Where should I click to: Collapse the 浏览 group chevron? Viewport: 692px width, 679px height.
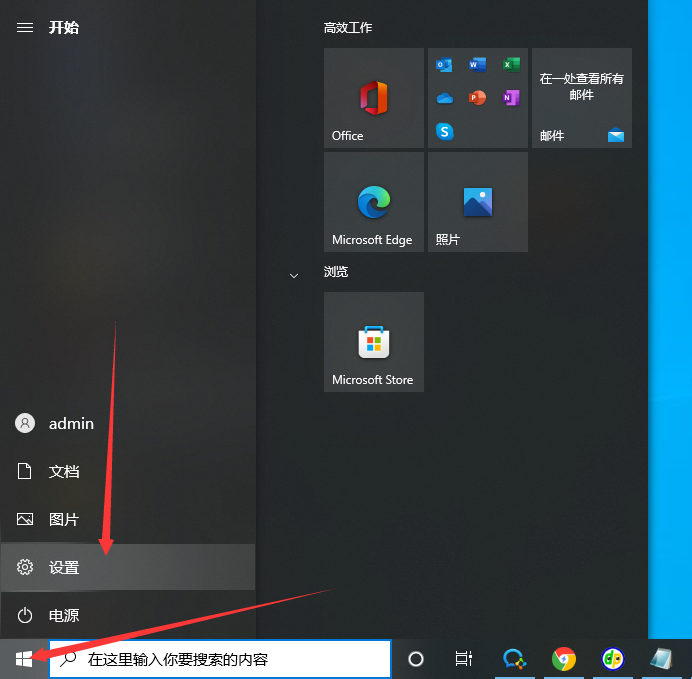click(x=294, y=274)
